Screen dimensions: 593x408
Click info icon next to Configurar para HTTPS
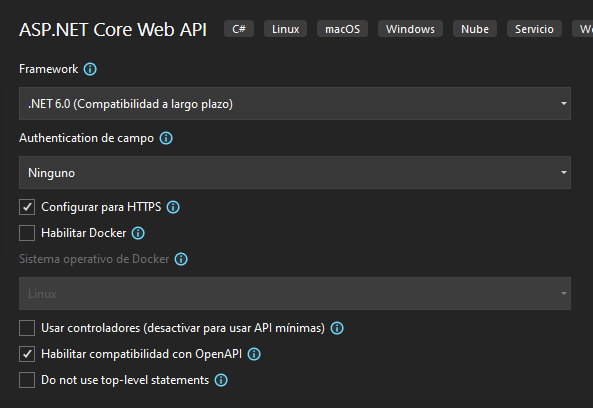[x=173, y=207]
